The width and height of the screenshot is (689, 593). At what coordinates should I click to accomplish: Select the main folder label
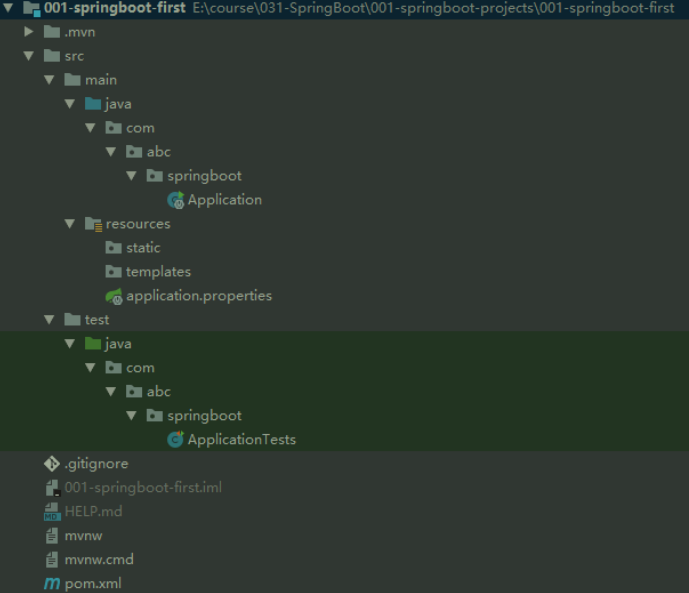tap(101, 80)
